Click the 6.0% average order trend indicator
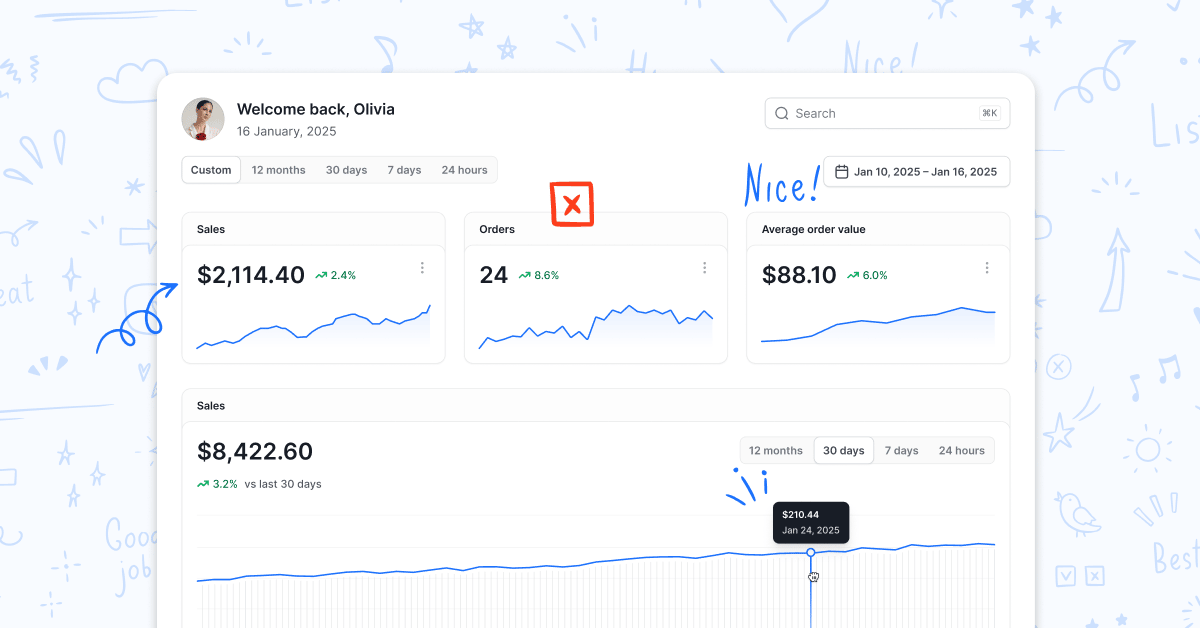 coord(867,275)
